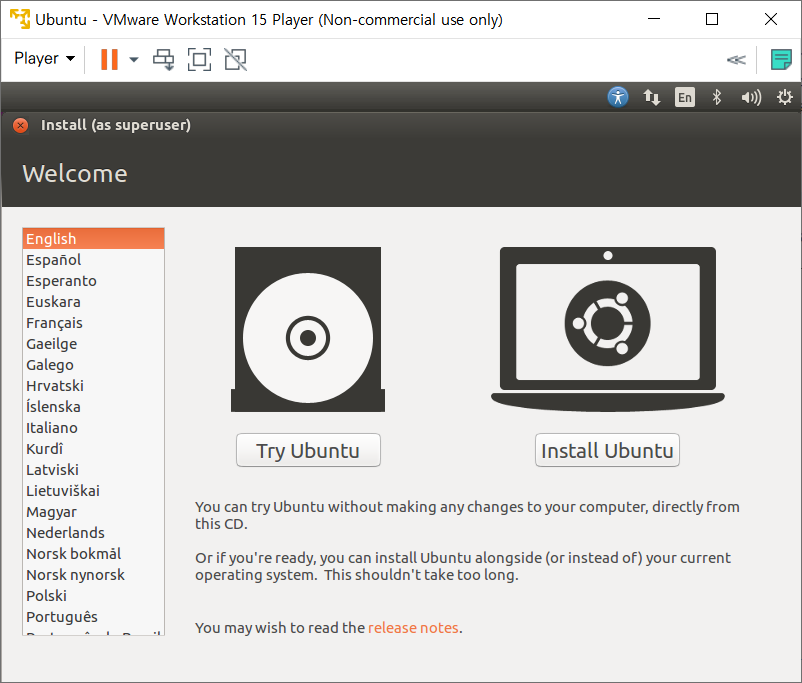Select Norsk bokmål in the language list
This screenshot has height=683, width=802.
(93, 554)
